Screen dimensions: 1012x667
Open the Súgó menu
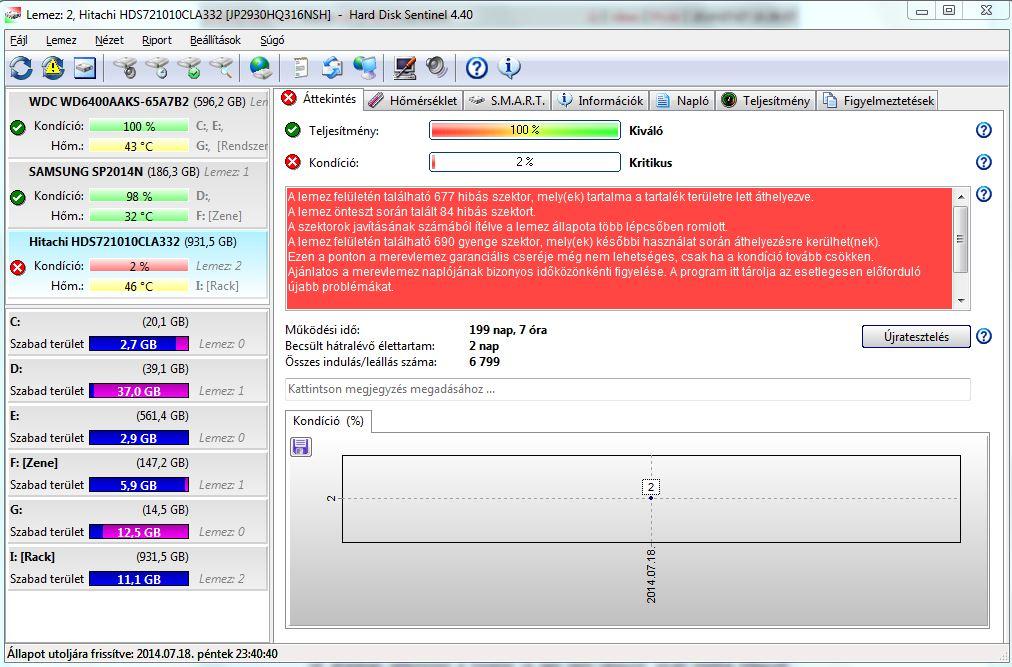pyautogui.click(x=272, y=40)
